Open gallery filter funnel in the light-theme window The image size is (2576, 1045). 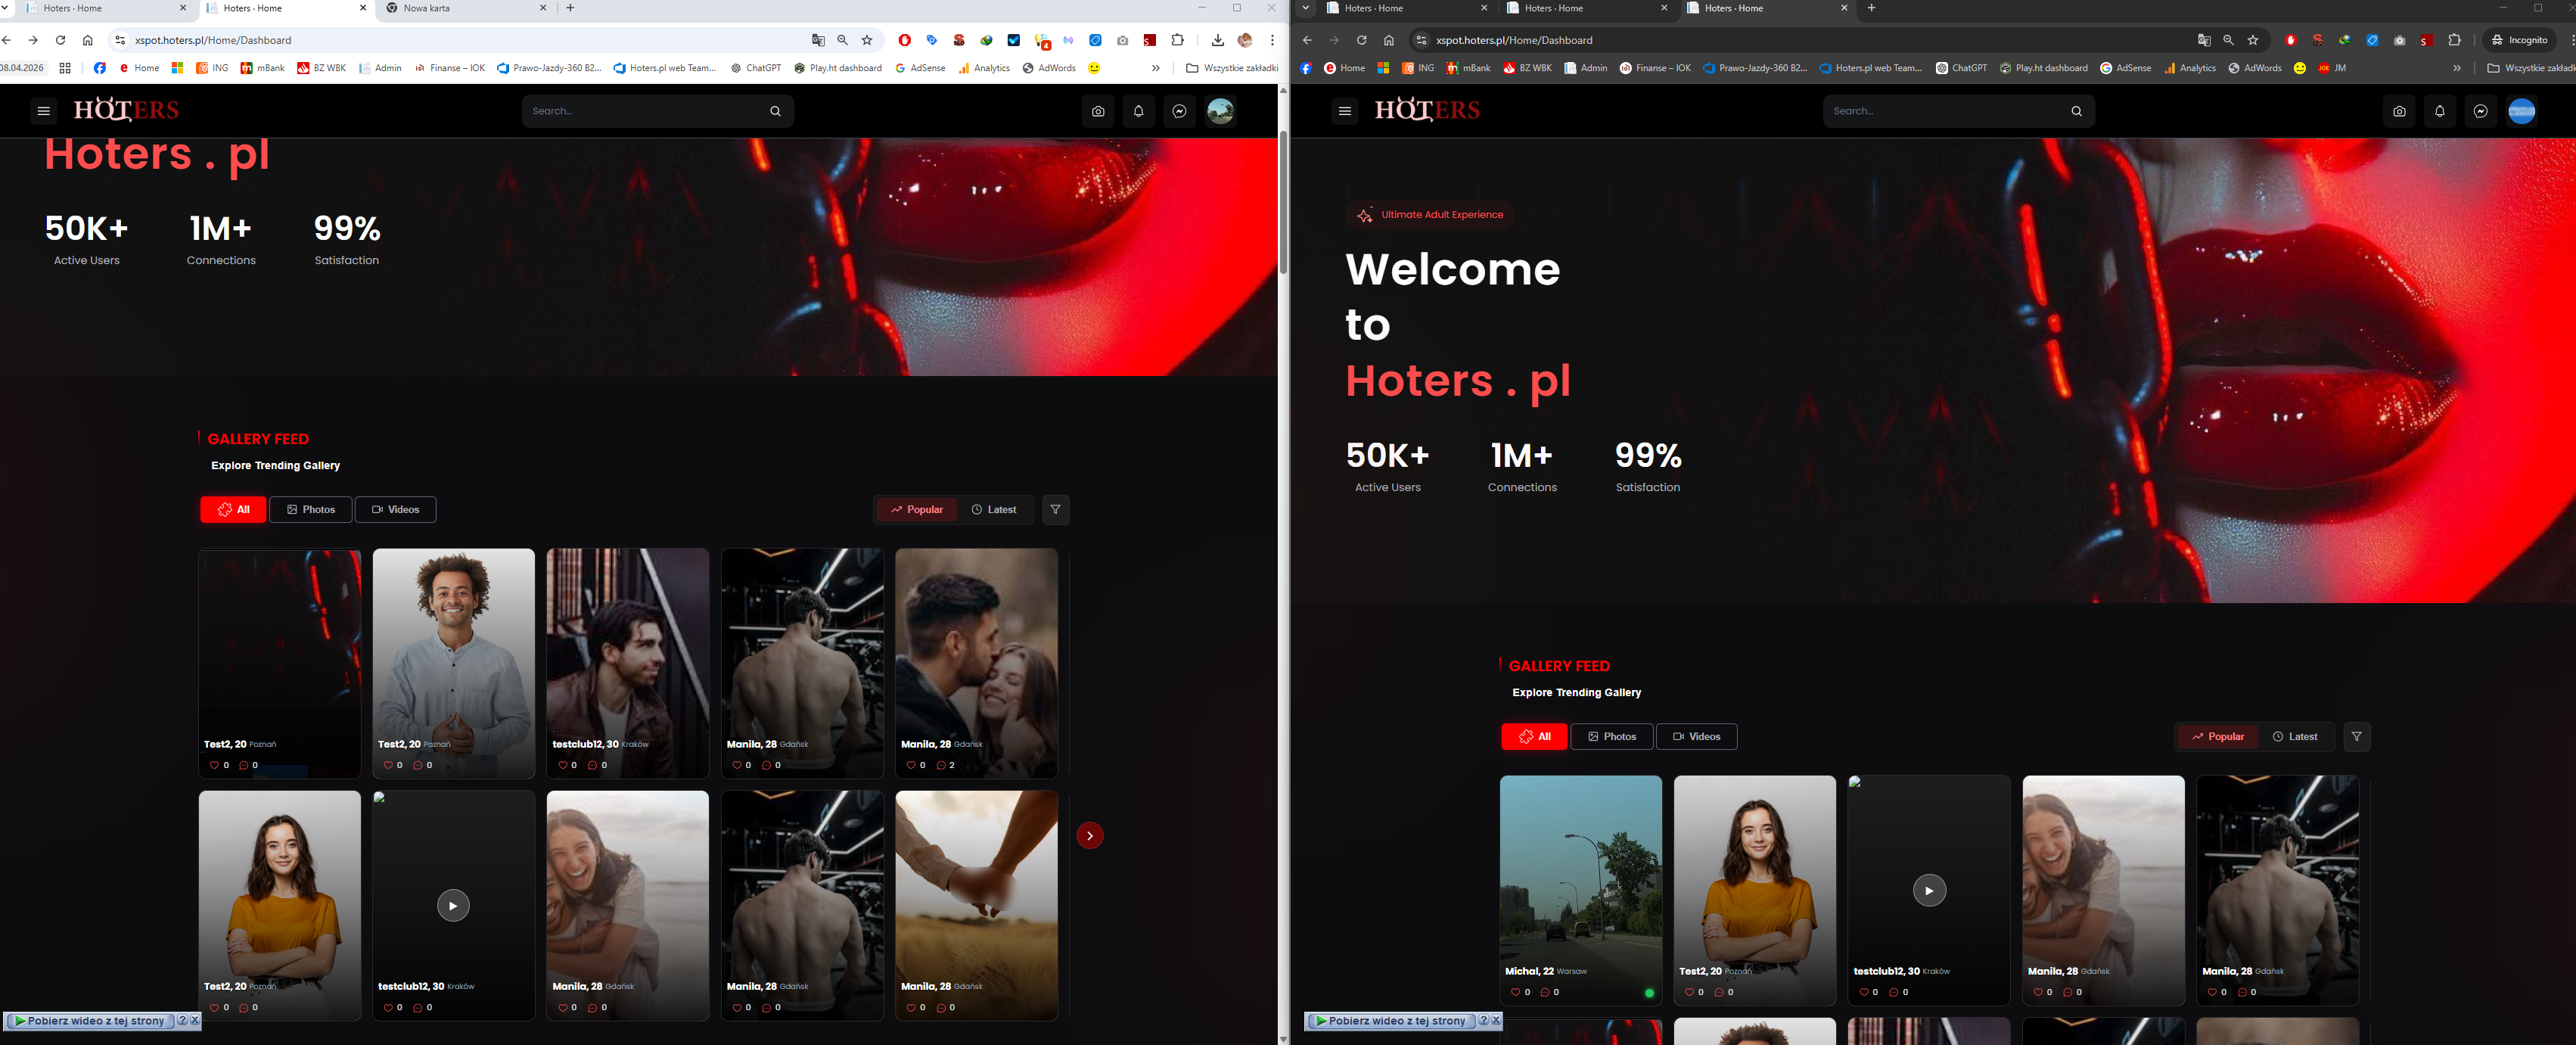(x=1055, y=510)
